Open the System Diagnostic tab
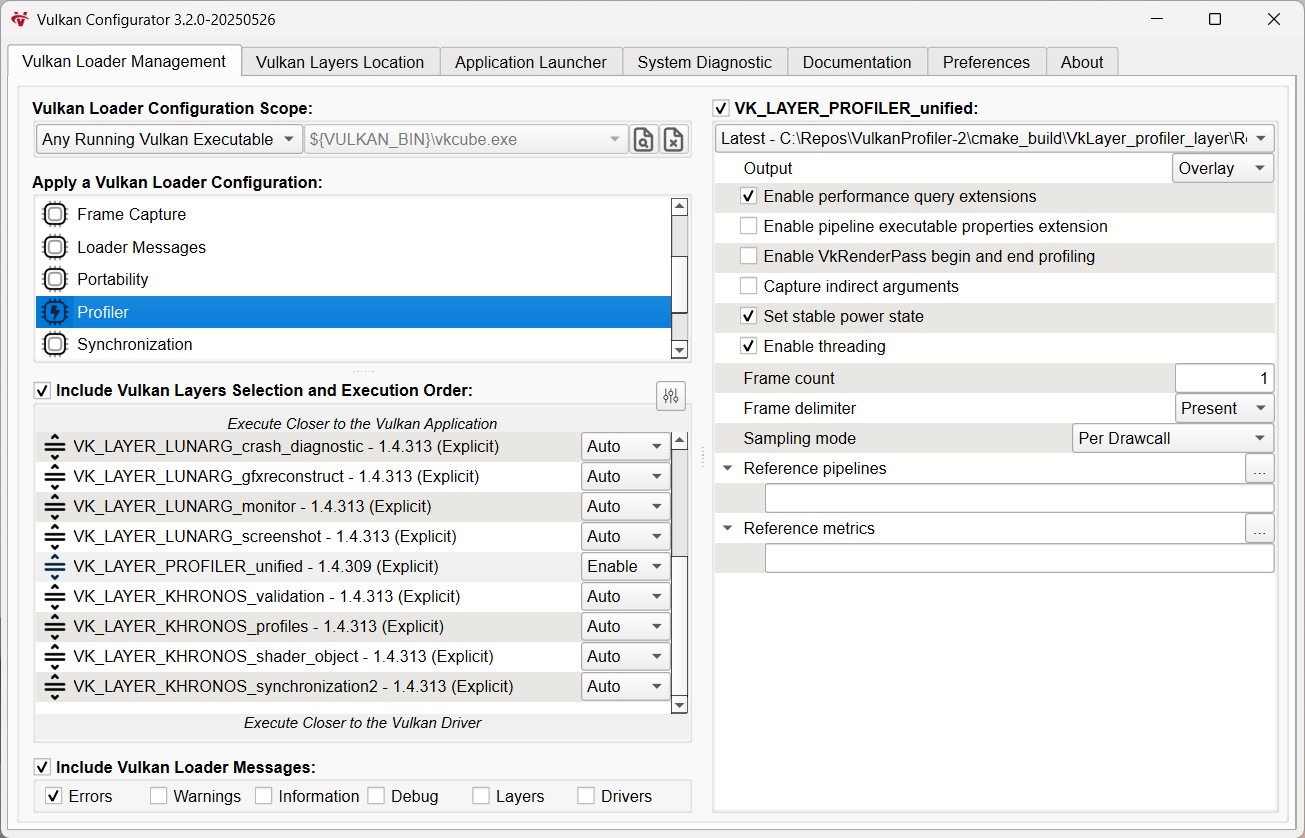The height and width of the screenshot is (838, 1305). [x=705, y=62]
